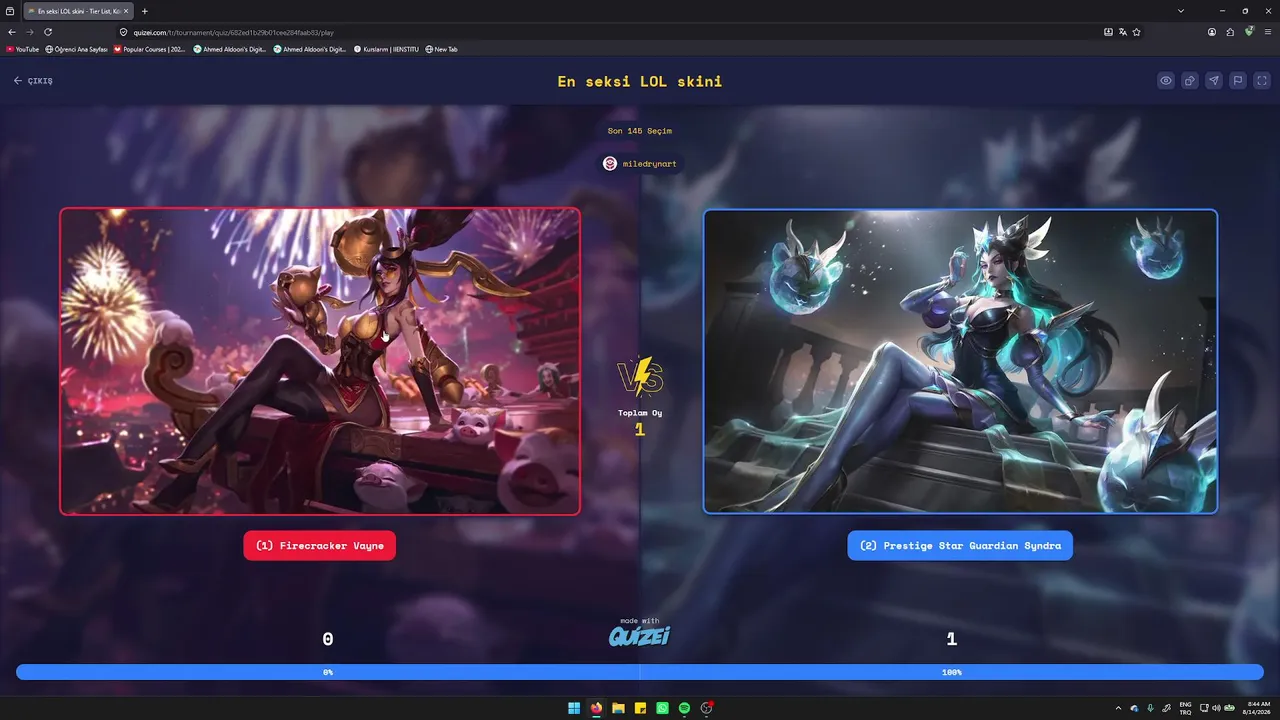The height and width of the screenshot is (720, 1280).
Task: Click the shuffle shapes icon in quiz header
Action: coord(1190,81)
